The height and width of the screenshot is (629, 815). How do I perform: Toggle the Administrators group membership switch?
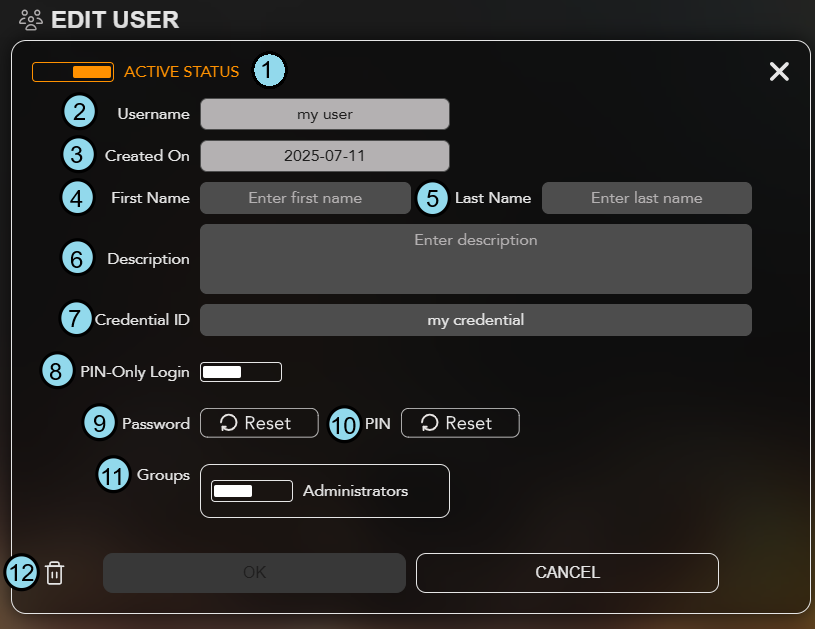click(252, 491)
